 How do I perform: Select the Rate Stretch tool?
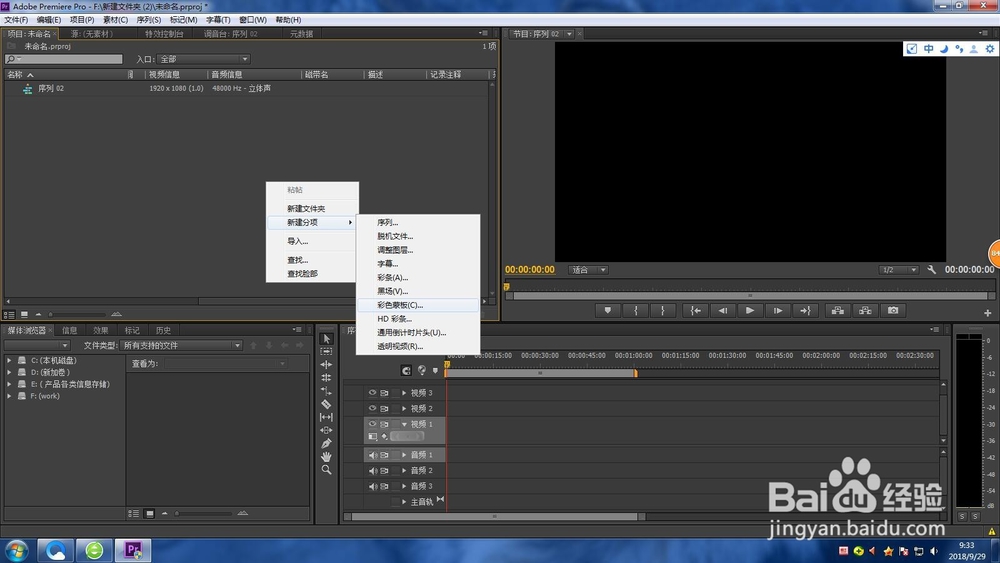coord(327,391)
